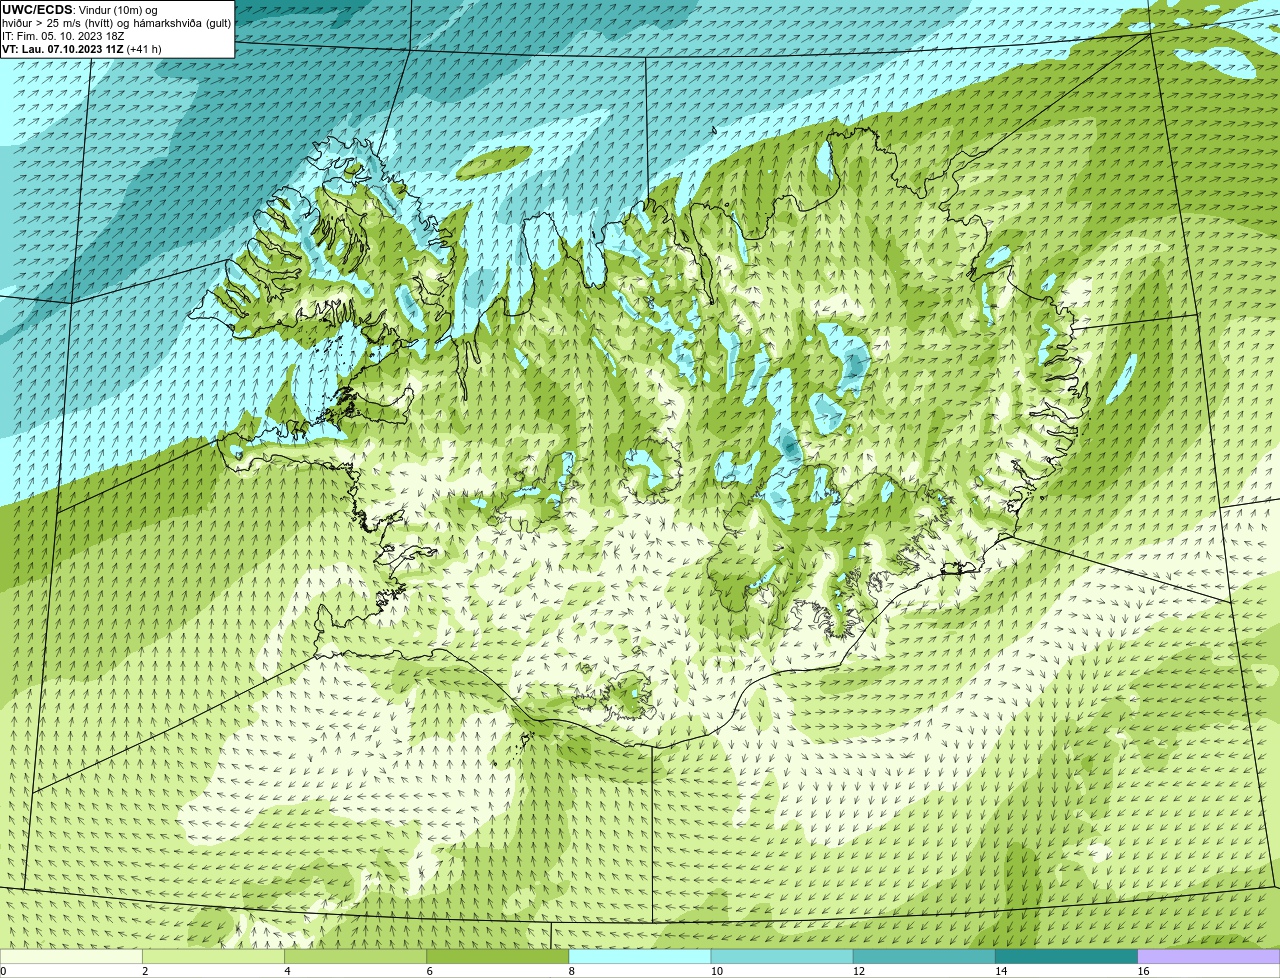Screen dimensions: 1280x978
Task: Click the '6' scale label
Action: point(429,971)
